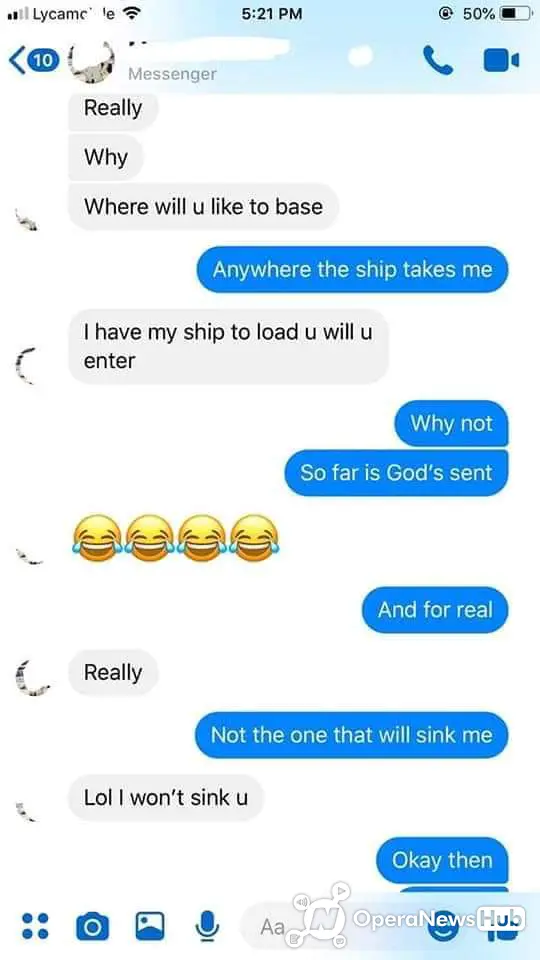This screenshot has height=960, width=540.
Task: Tap the "Not the one that will sink me" bubble
Action: [x=351, y=735]
